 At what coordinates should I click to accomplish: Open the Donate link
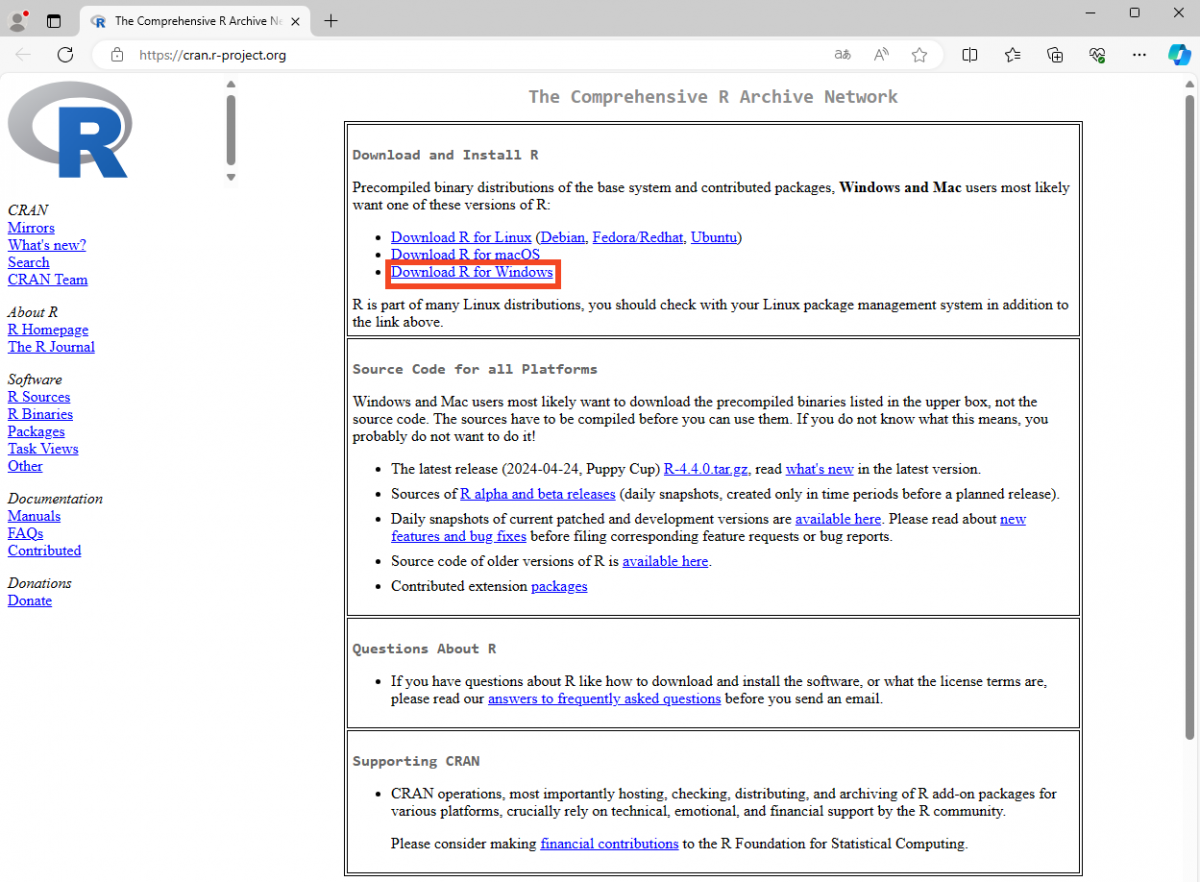[x=29, y=600]
